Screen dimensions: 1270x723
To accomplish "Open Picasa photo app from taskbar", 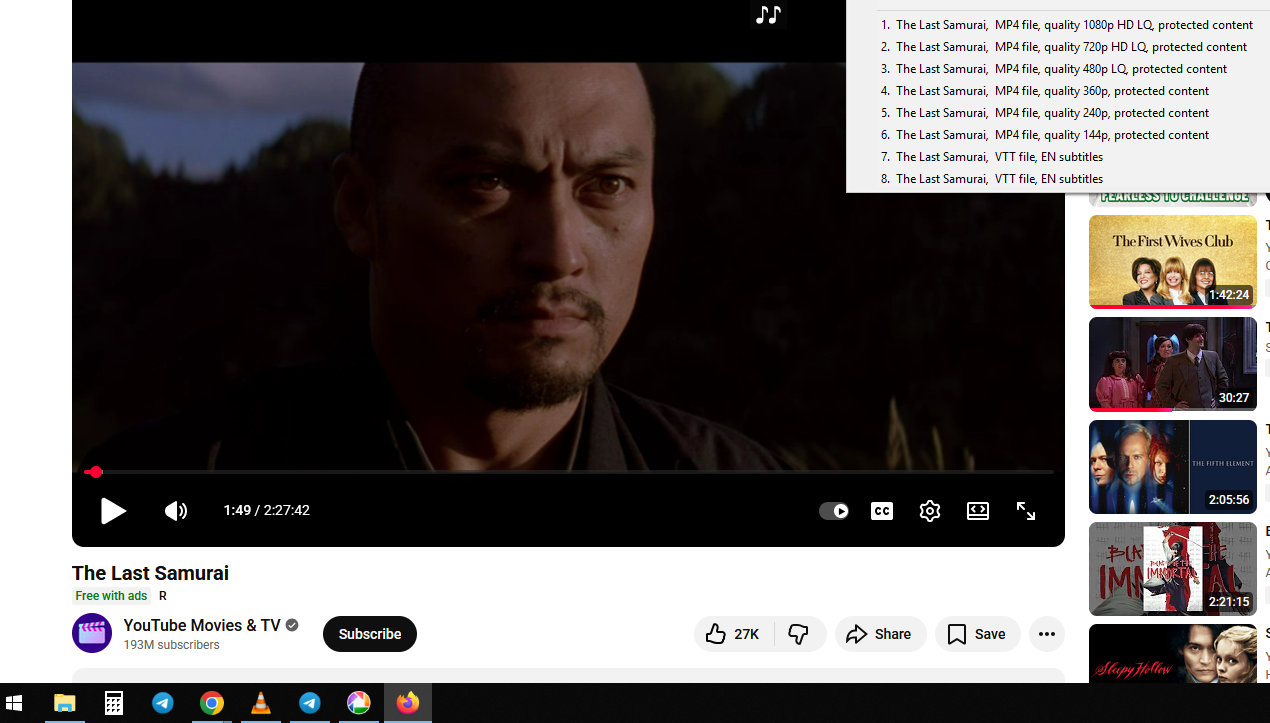I will pyautogui.click(x=359, y=703).
